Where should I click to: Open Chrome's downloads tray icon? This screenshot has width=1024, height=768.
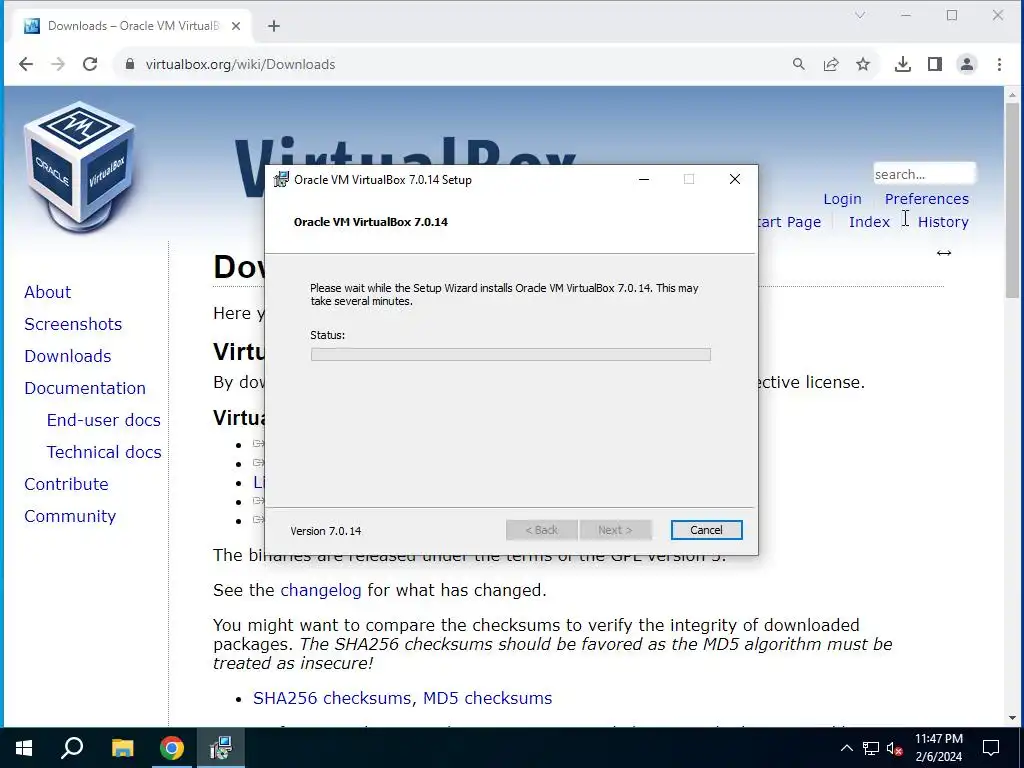coord(903,64)
